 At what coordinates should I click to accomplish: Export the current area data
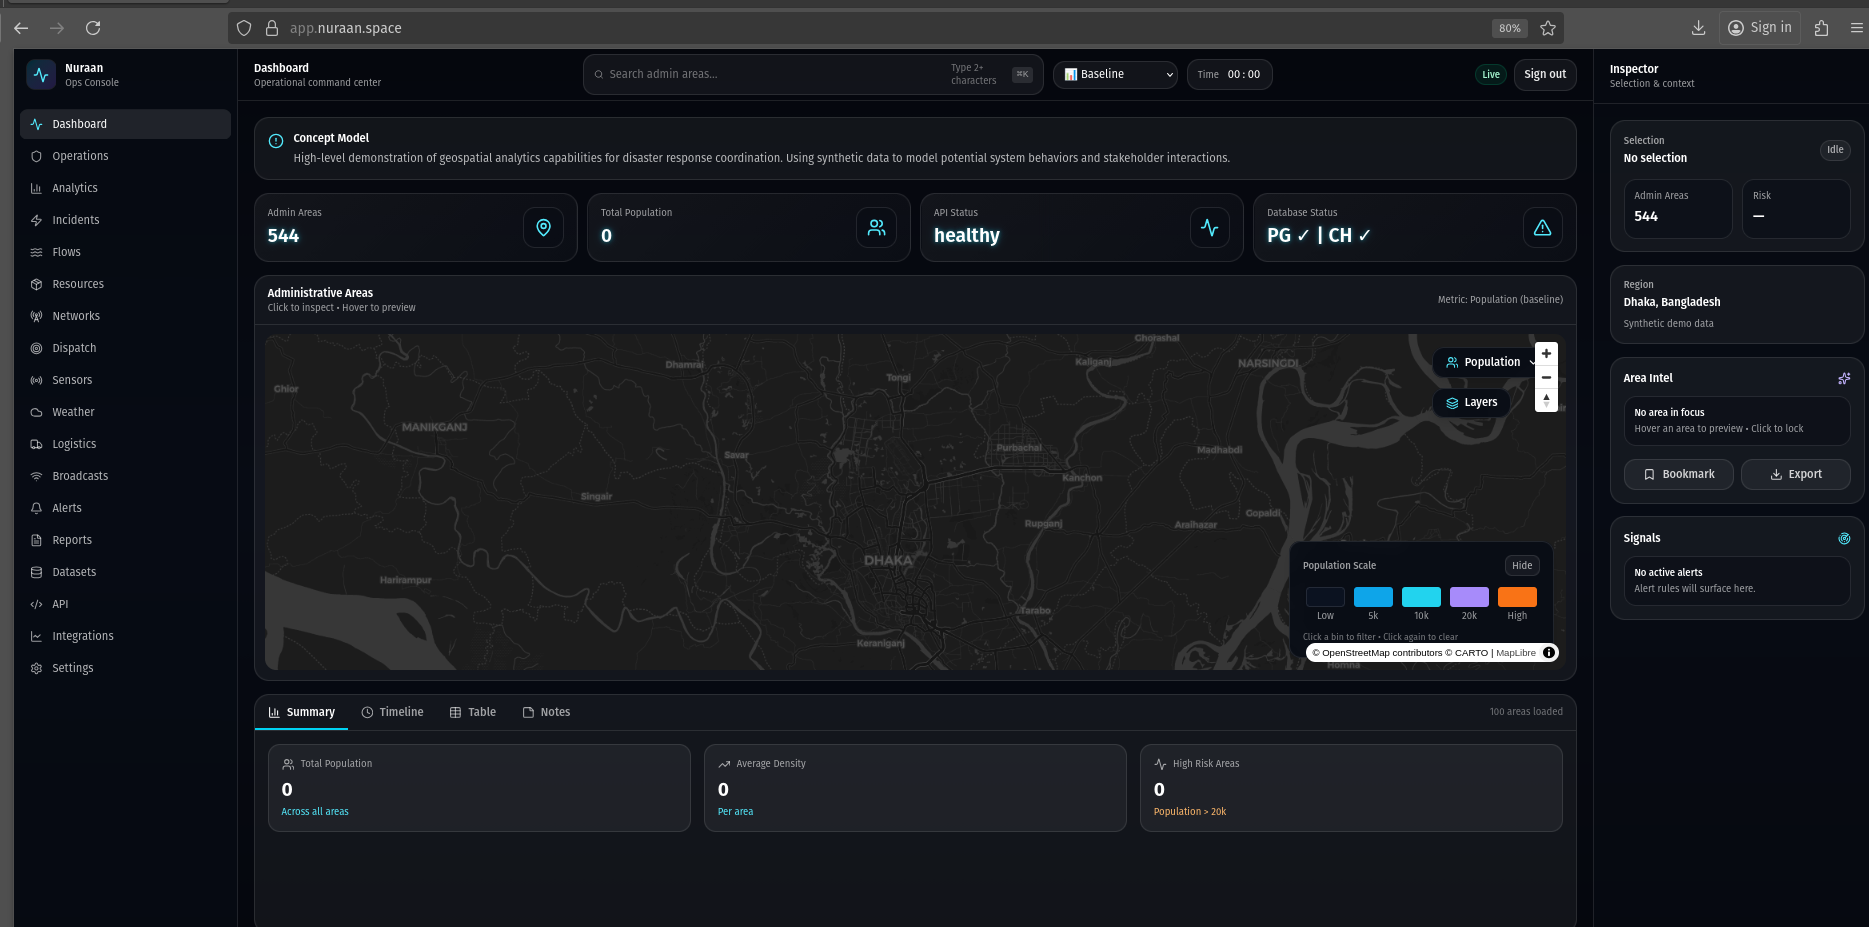point(1795,474)
